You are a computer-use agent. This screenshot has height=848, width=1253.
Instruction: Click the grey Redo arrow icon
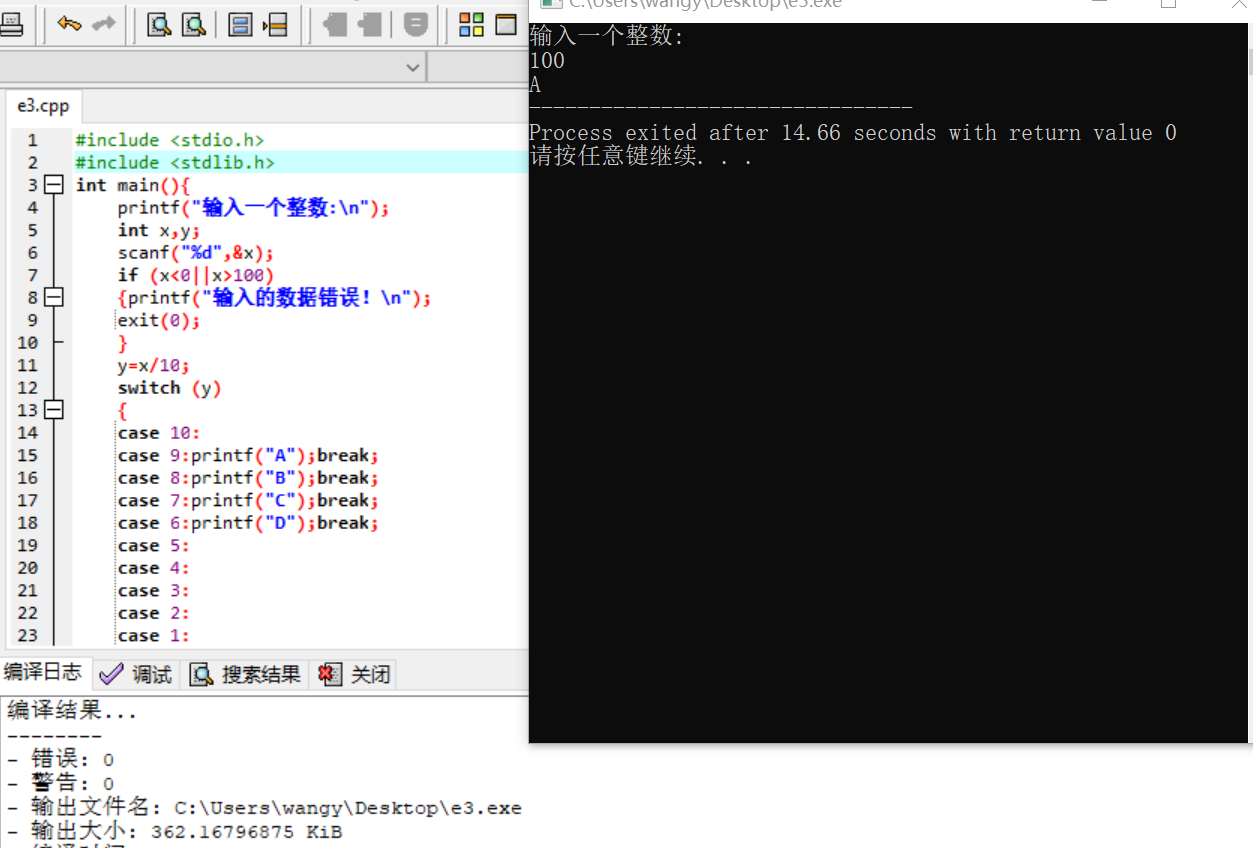point(104,24)
